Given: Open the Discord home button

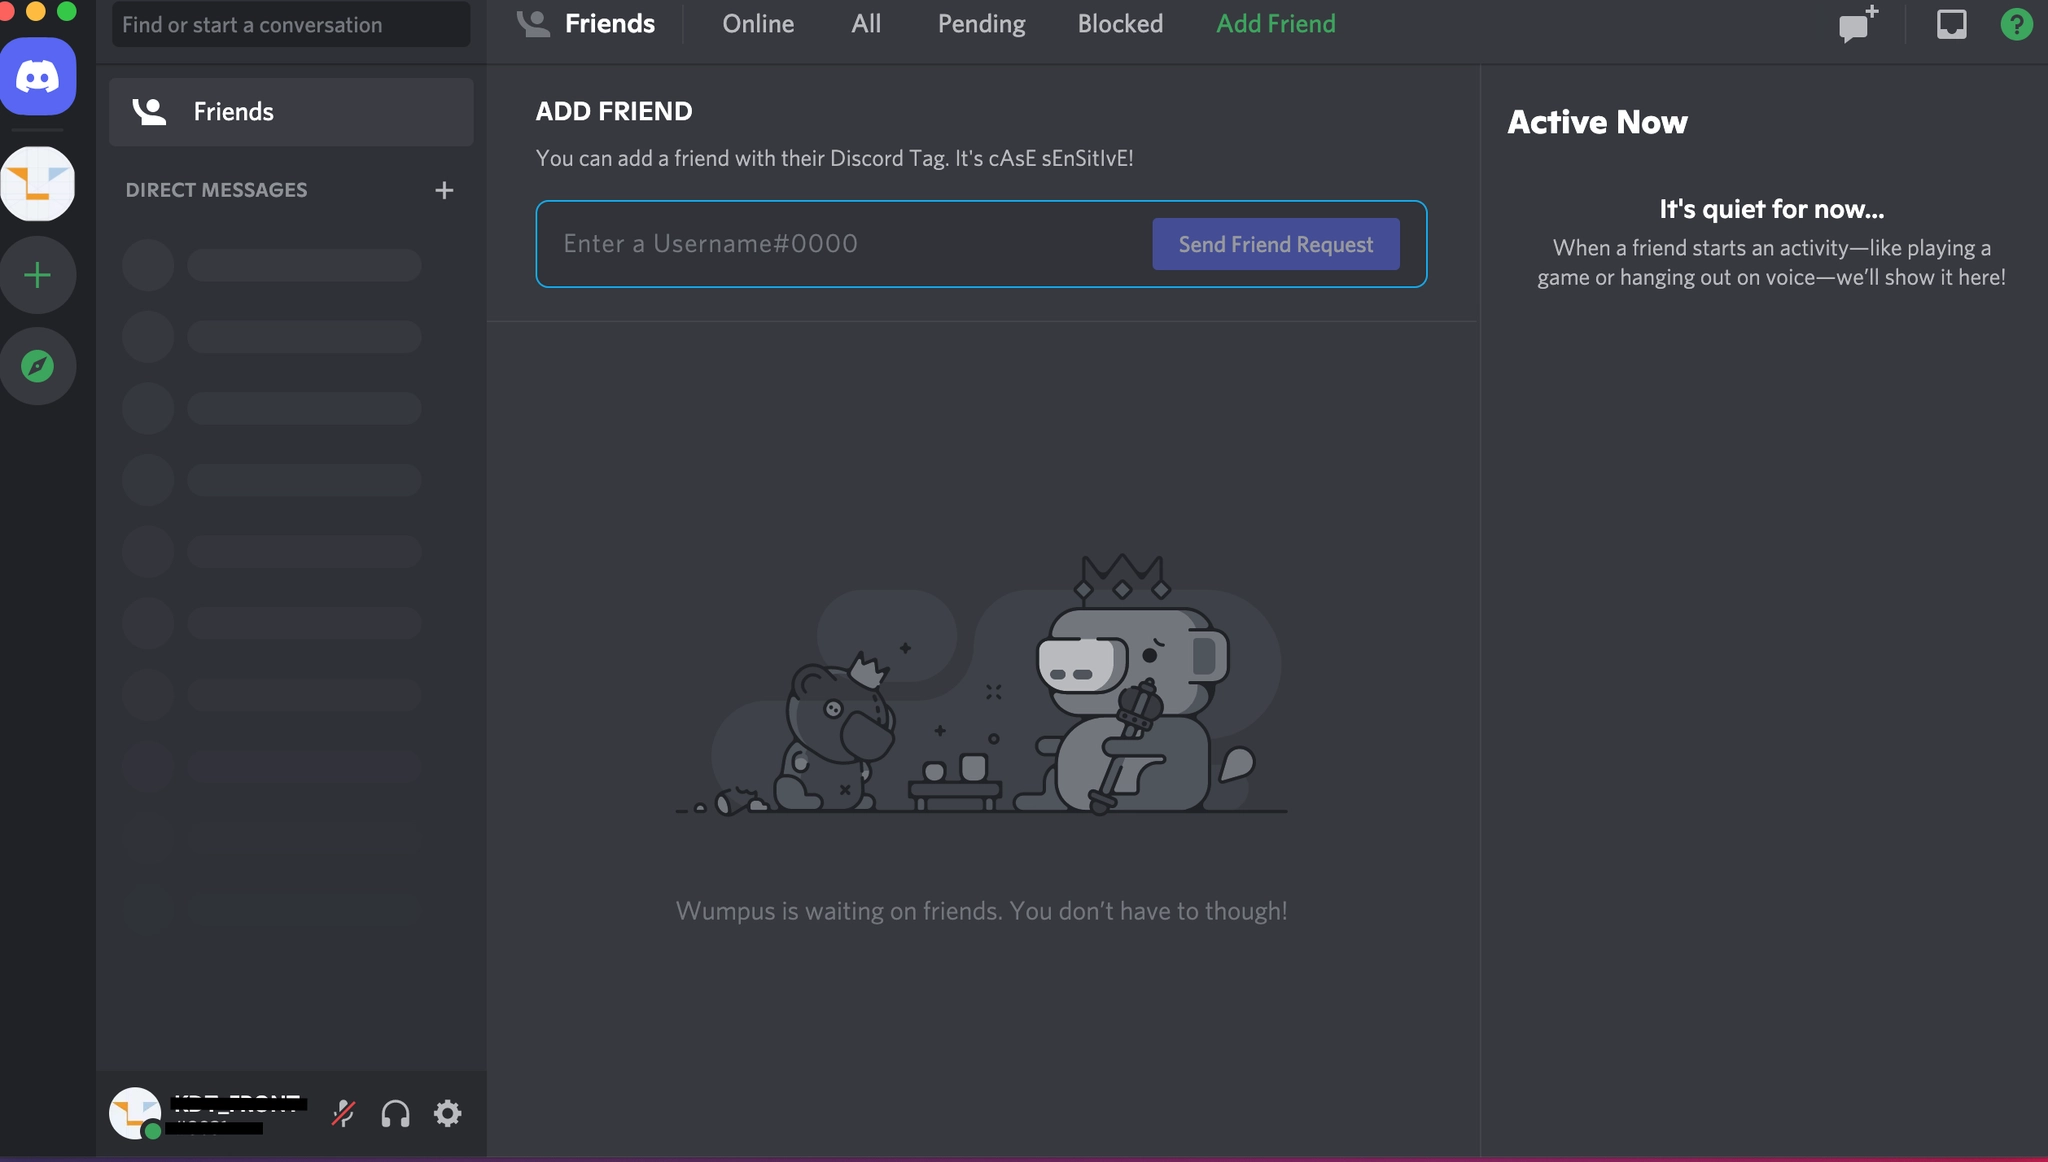Looking at the screenshot, I should 38,77.
